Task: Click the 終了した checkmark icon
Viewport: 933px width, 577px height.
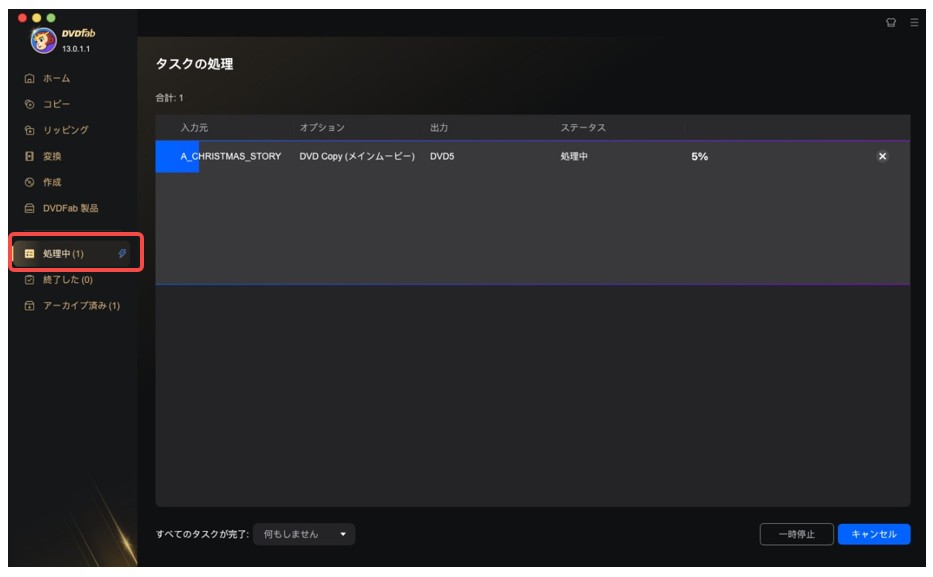Action: [x=29, y=280]
